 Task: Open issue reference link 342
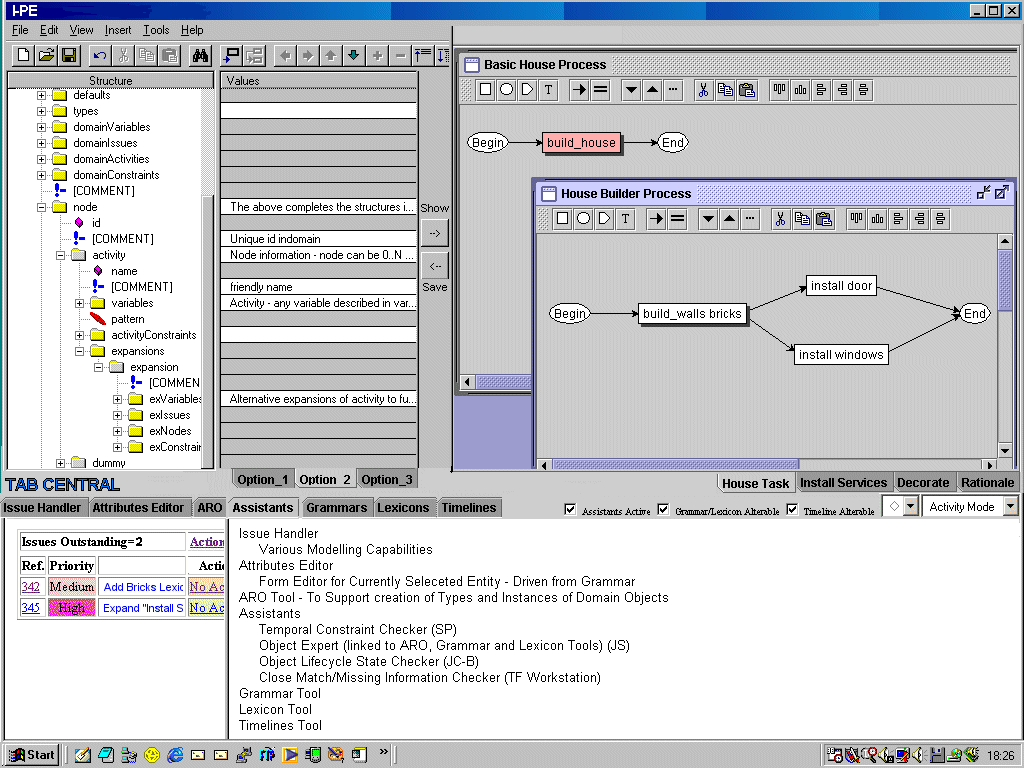(31, 587)
